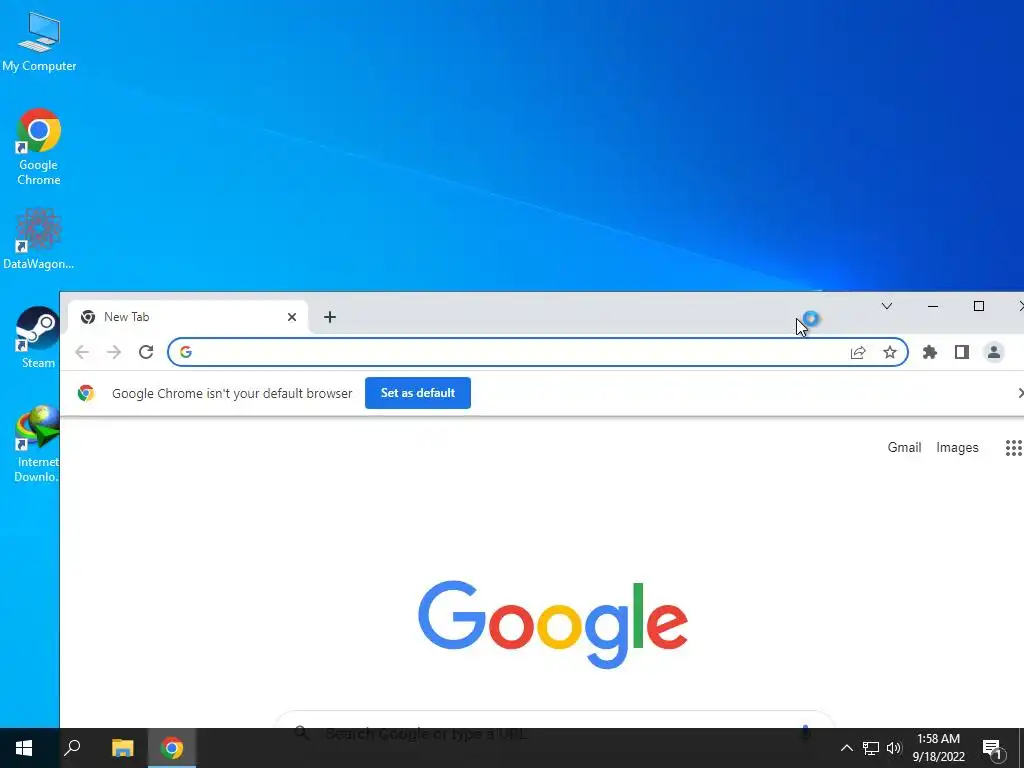Open Windows taskbar search
Image resolution: width=1024 pixels, height=768 pixels.
pyautogui.click(x=72, y=748)
